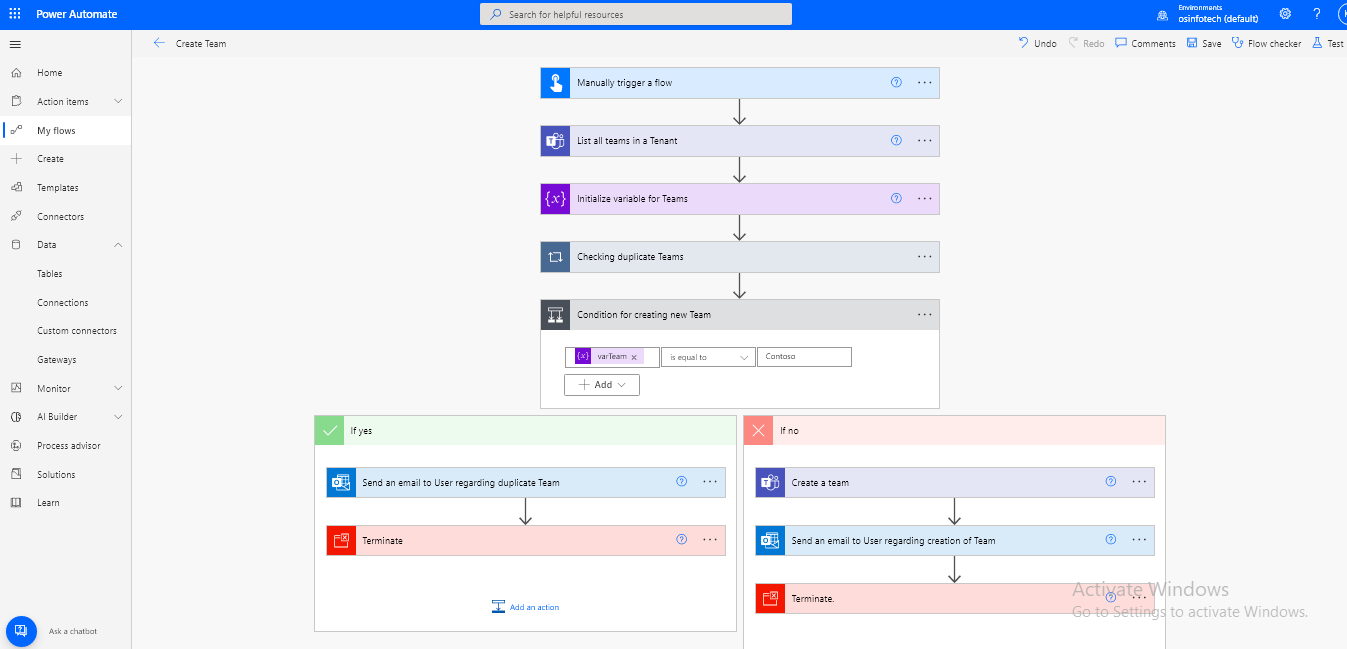This screenshot has height=649, width=1347.
Task: Open the 'is equal to' operator dropdown
Action: [x=708, y=356]
